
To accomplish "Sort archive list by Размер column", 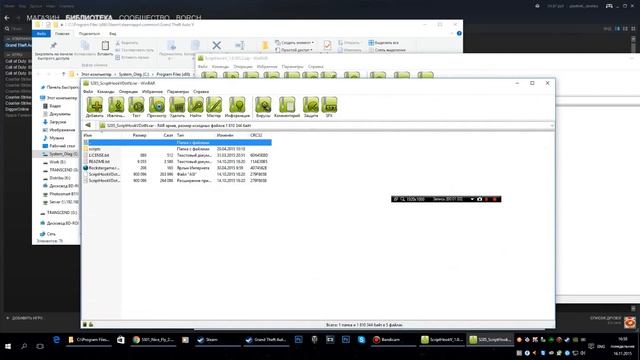I will [140, 135].
